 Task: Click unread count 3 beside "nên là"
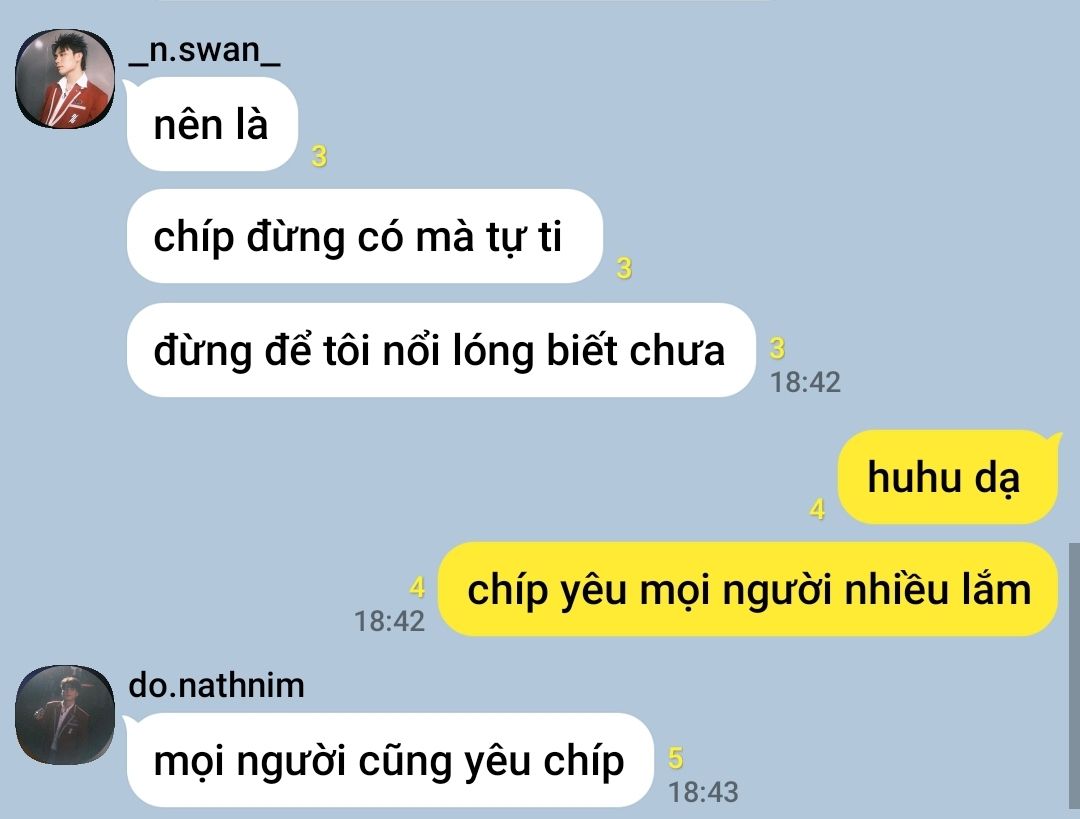pos(319,156)
